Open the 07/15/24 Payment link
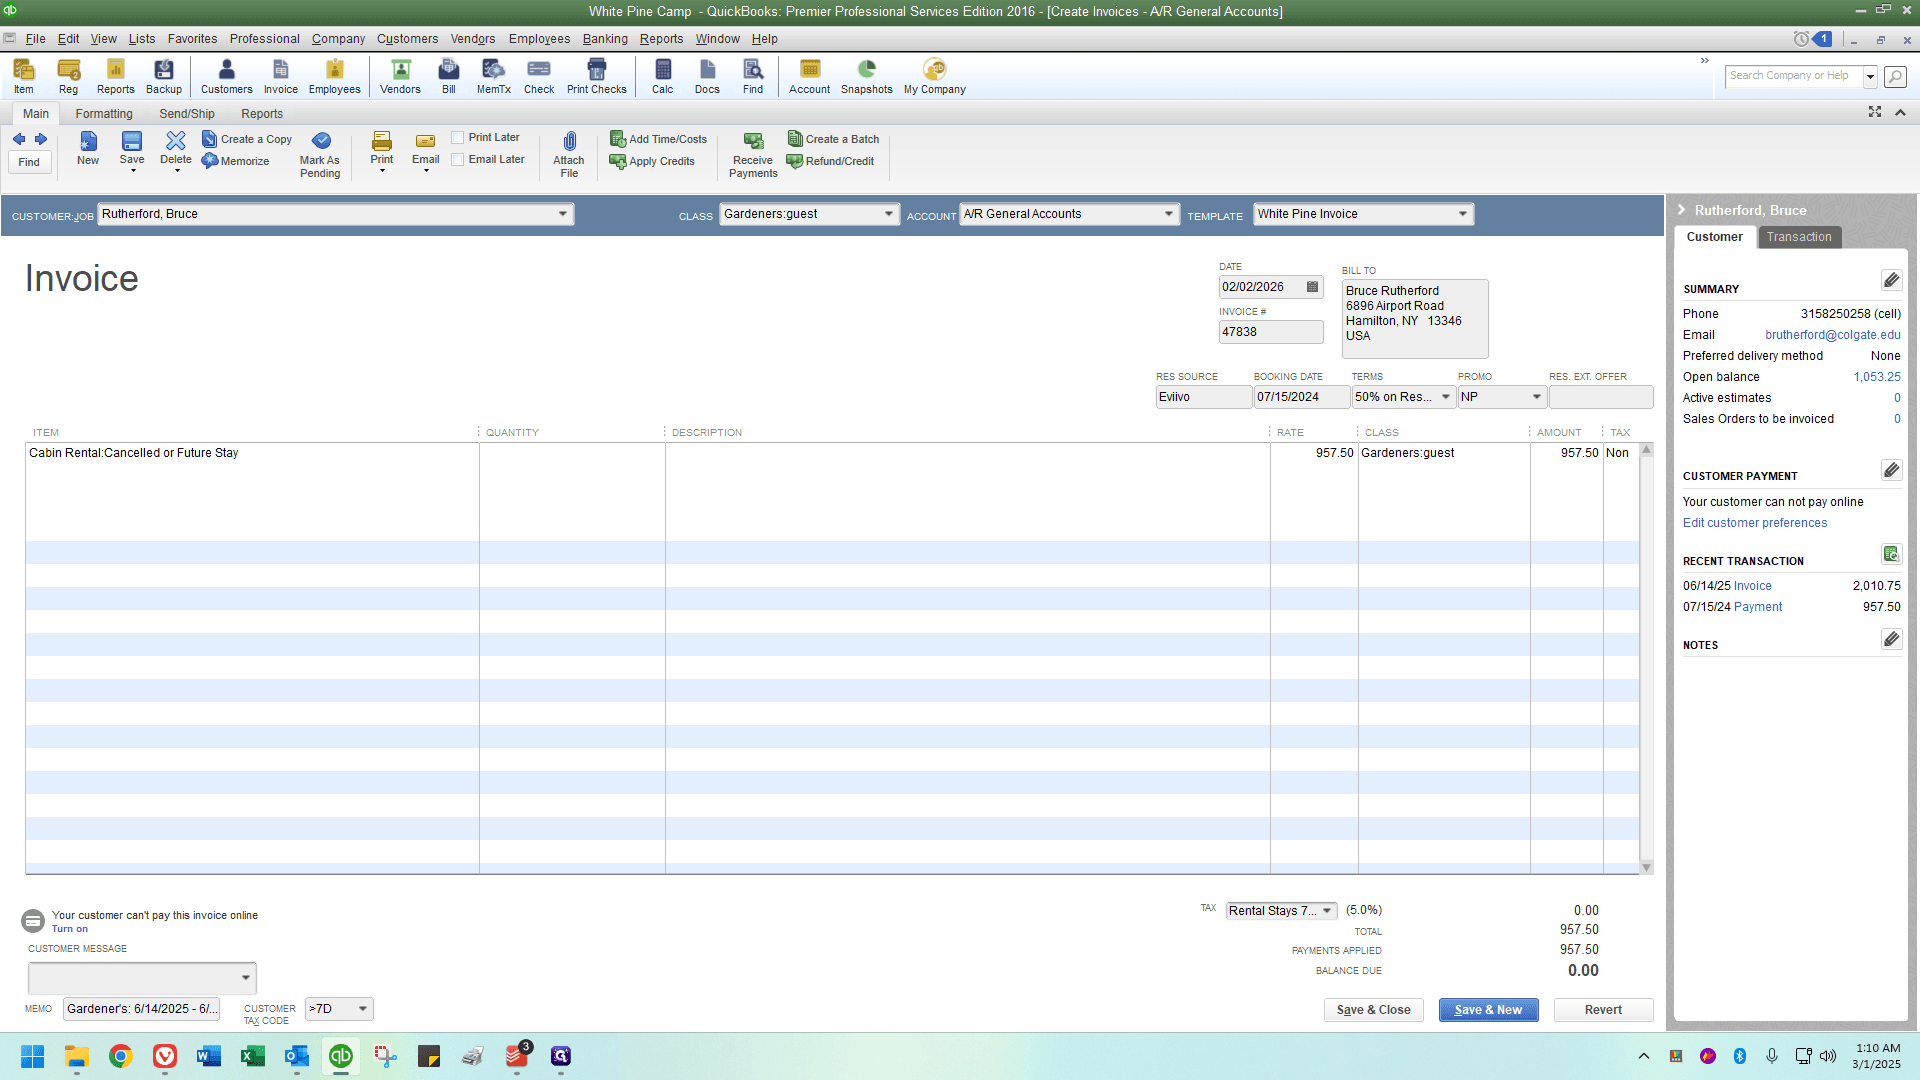Viewport: 1920px width, 1080px height. coord(1757,607)
